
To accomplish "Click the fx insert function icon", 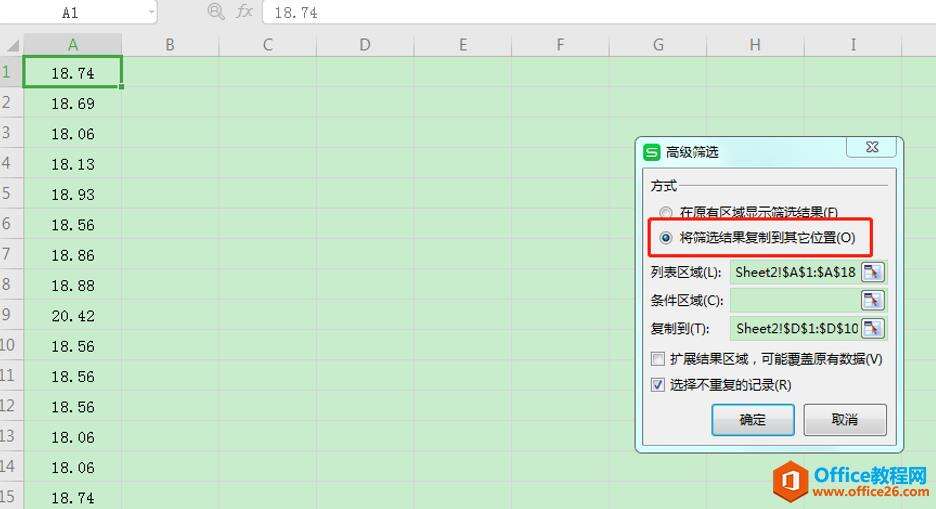I will coord(244,11).
